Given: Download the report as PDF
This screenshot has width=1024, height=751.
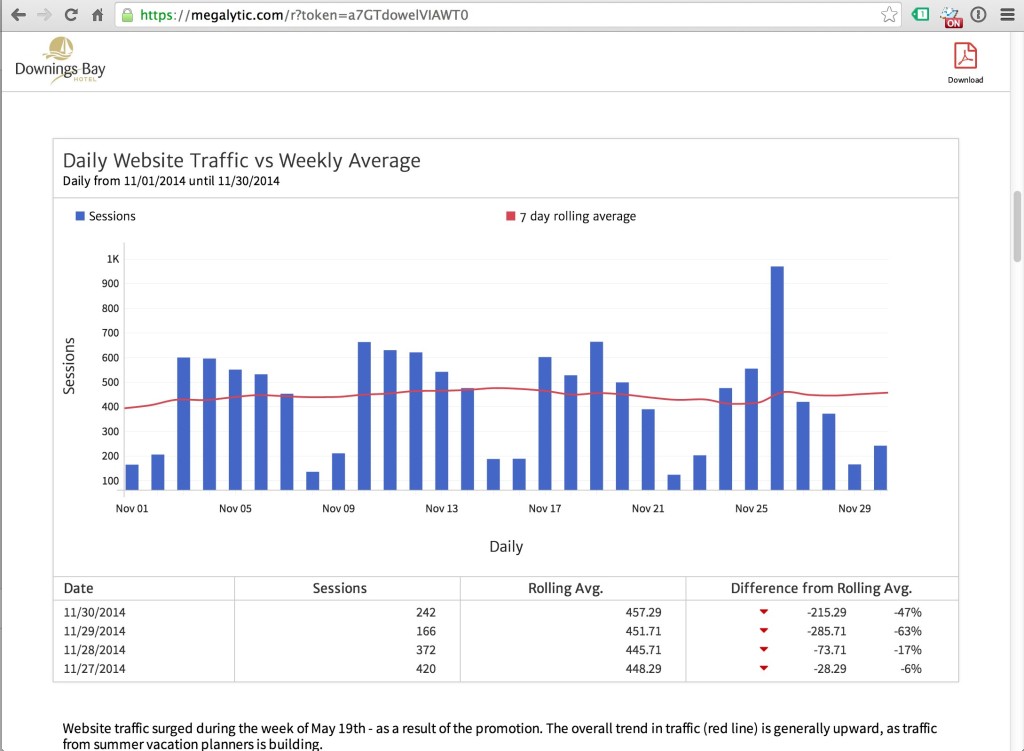Looking at the screenshot, I should [x=965, y=62].
